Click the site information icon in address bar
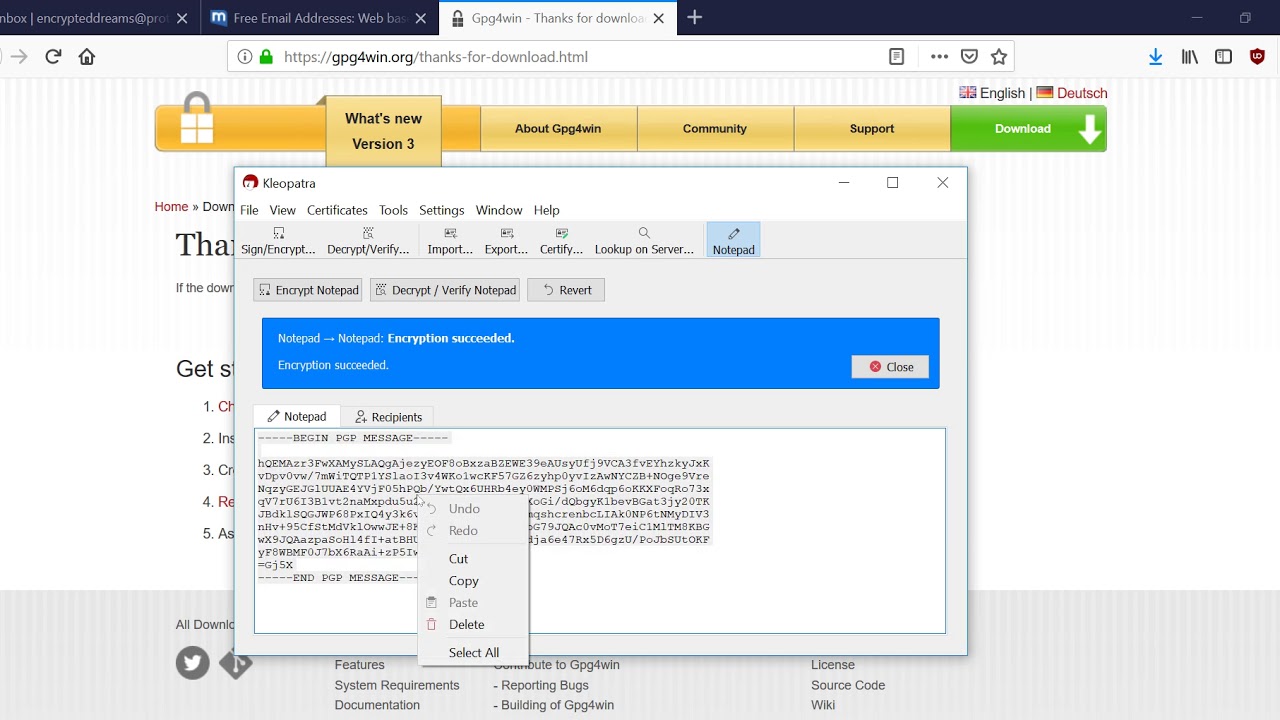This screenshot has height=720, width=1280. click(x=244, y=57)
